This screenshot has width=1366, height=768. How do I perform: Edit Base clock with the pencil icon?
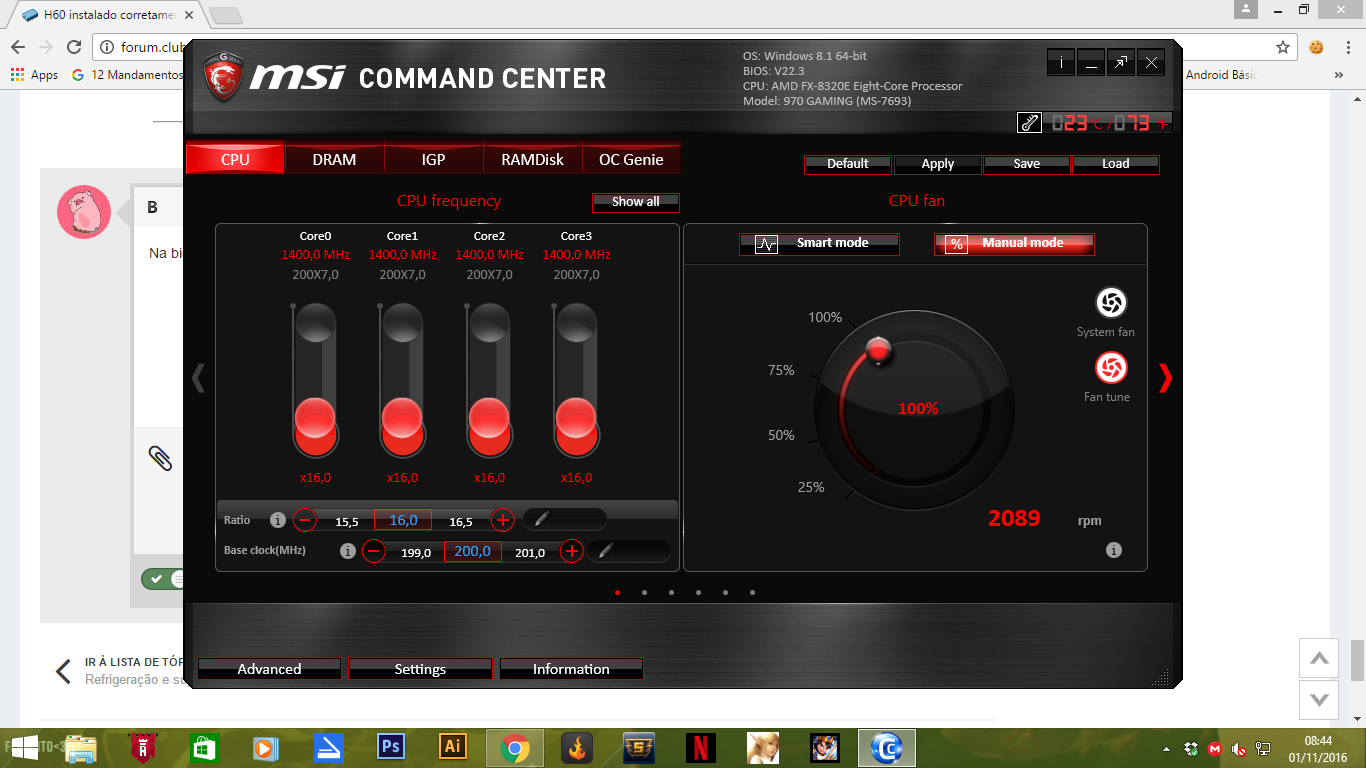(x=605, y=551)
